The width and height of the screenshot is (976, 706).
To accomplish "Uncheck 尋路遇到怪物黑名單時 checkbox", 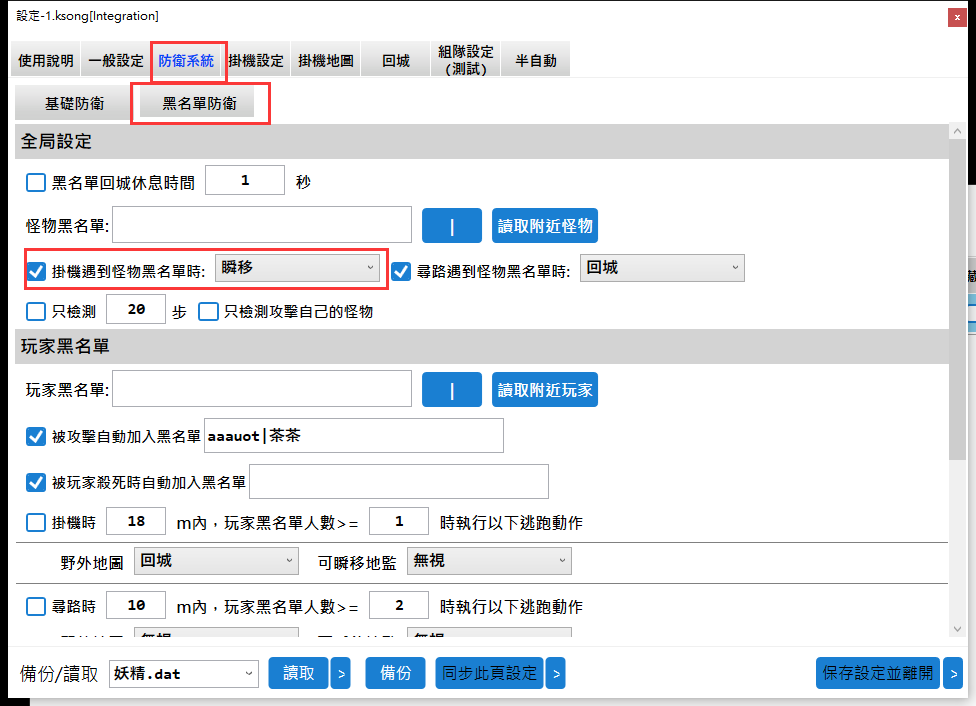I will 401,271.
